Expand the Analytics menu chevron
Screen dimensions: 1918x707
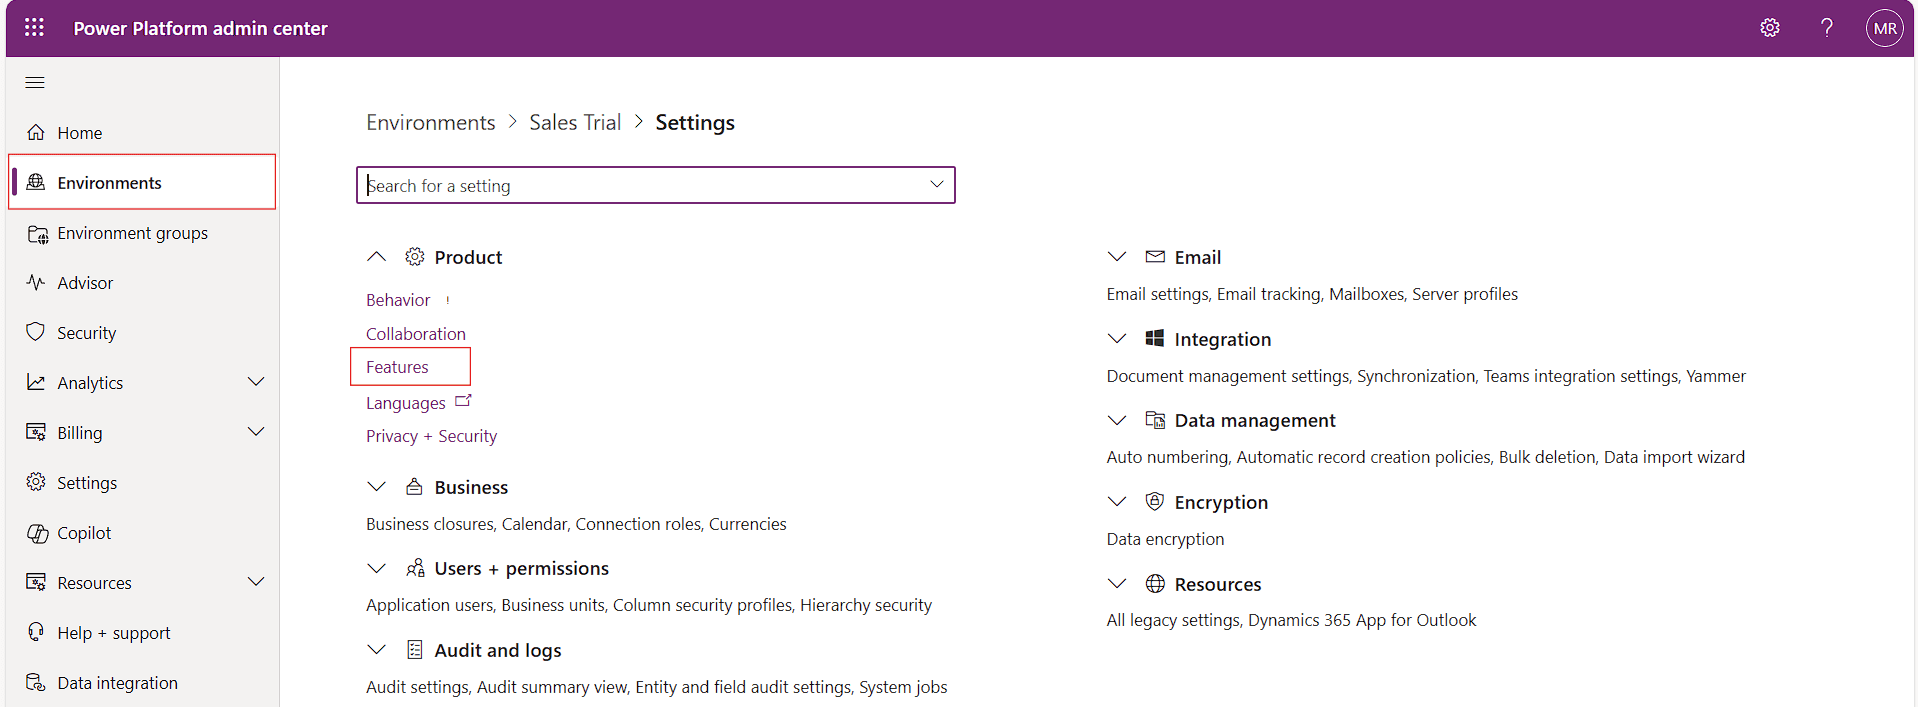click(x=256, y=382)
